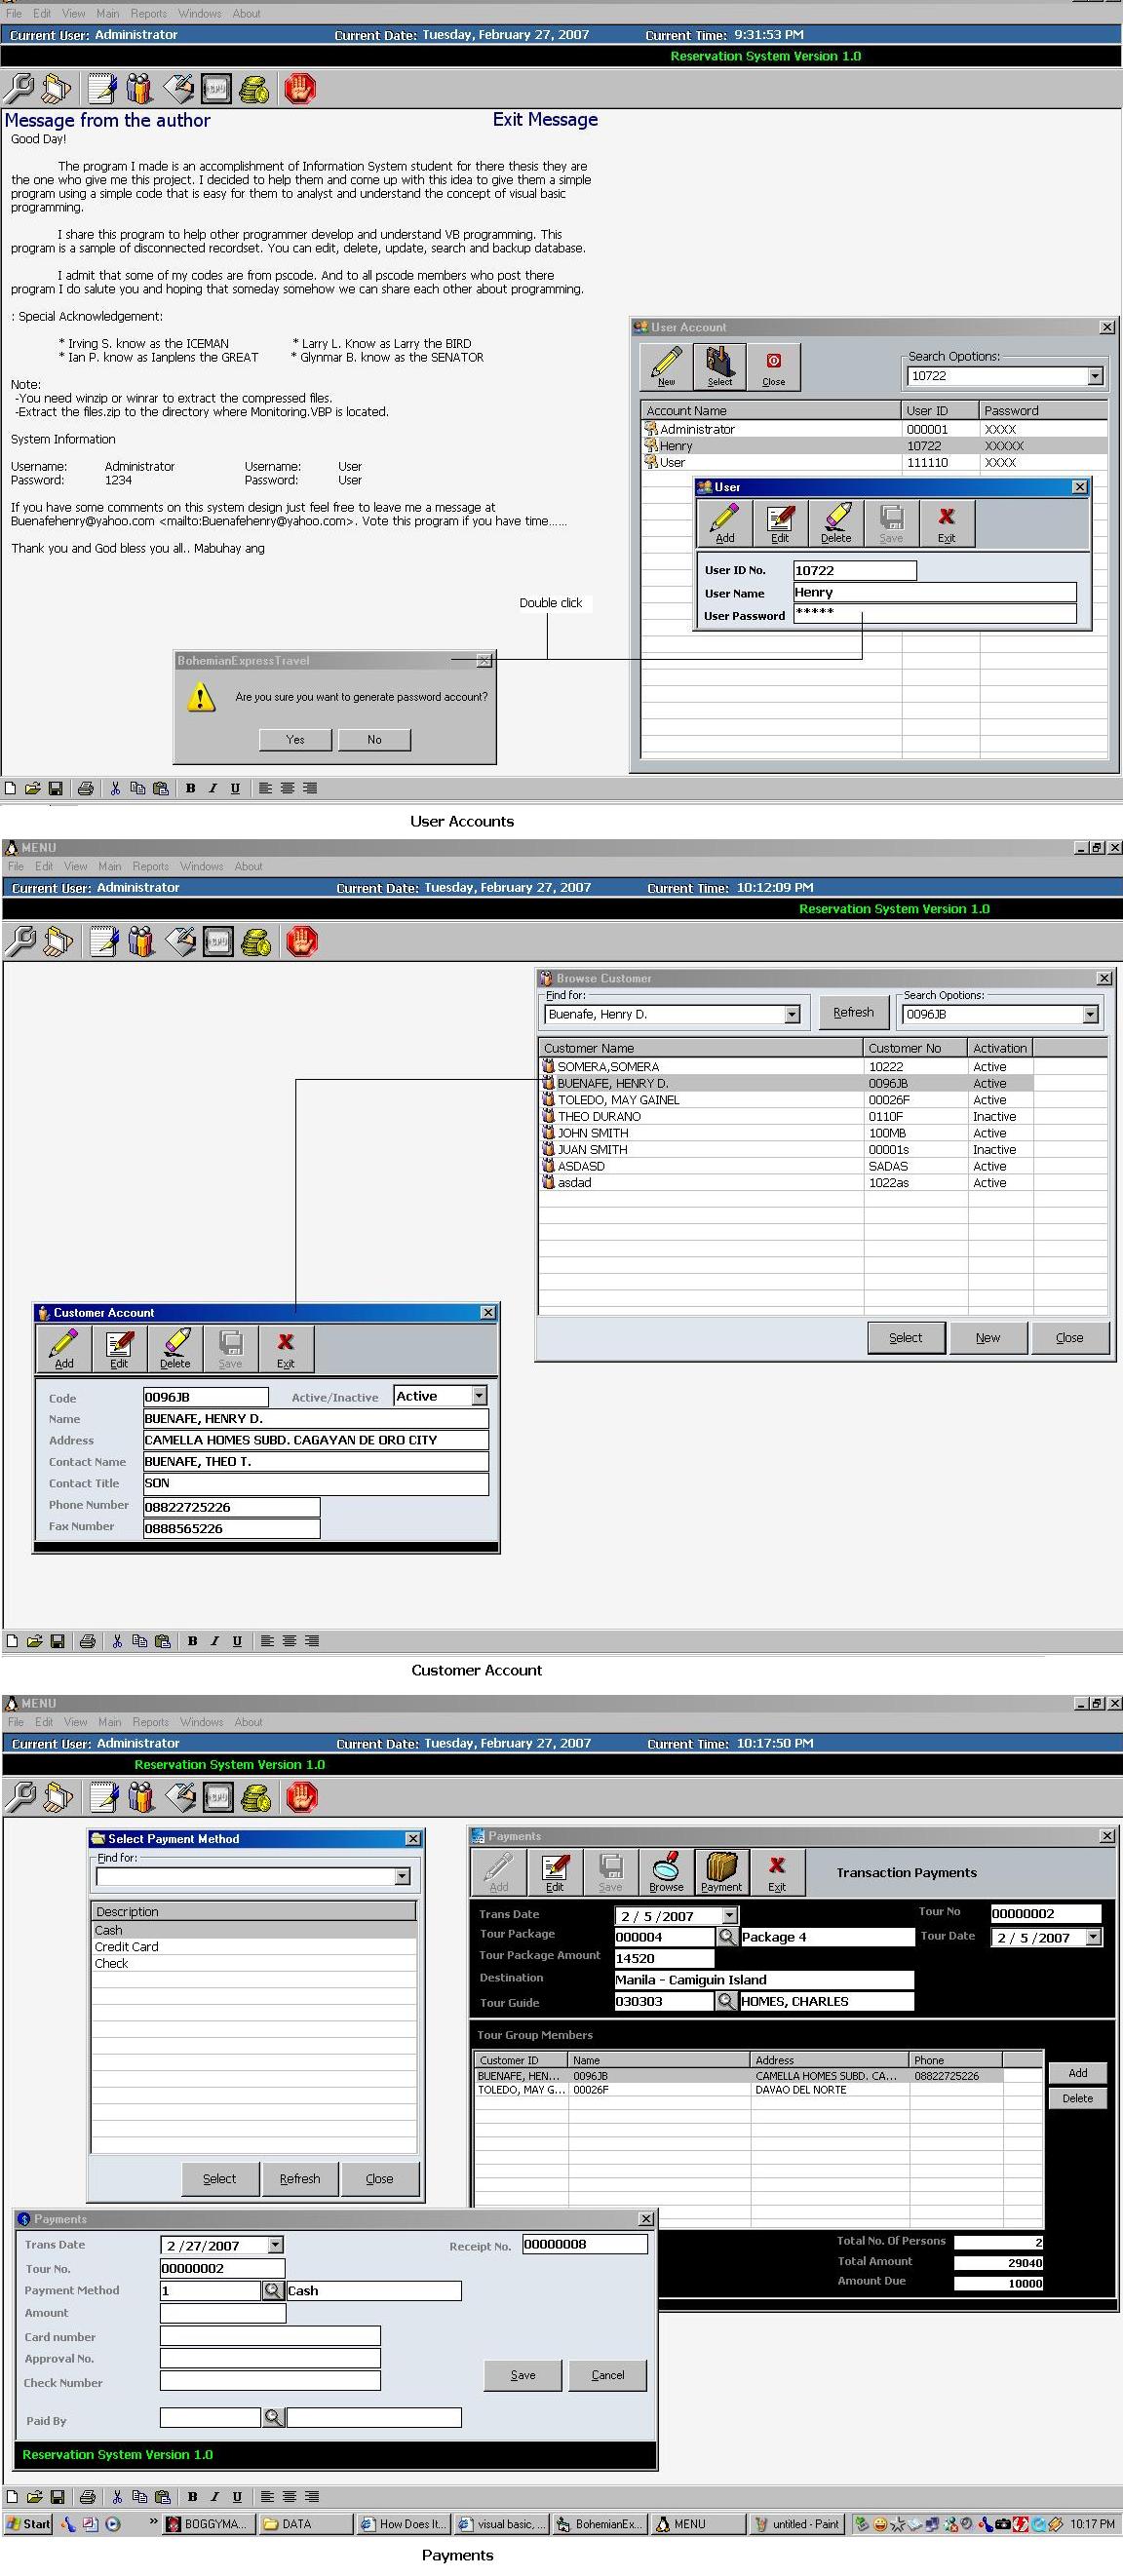Click the magnifier icon beside Tour Package 000004
The width and height of the screenshot is (1123, 2576).
pyautogui.click(x=727, y=1936)
